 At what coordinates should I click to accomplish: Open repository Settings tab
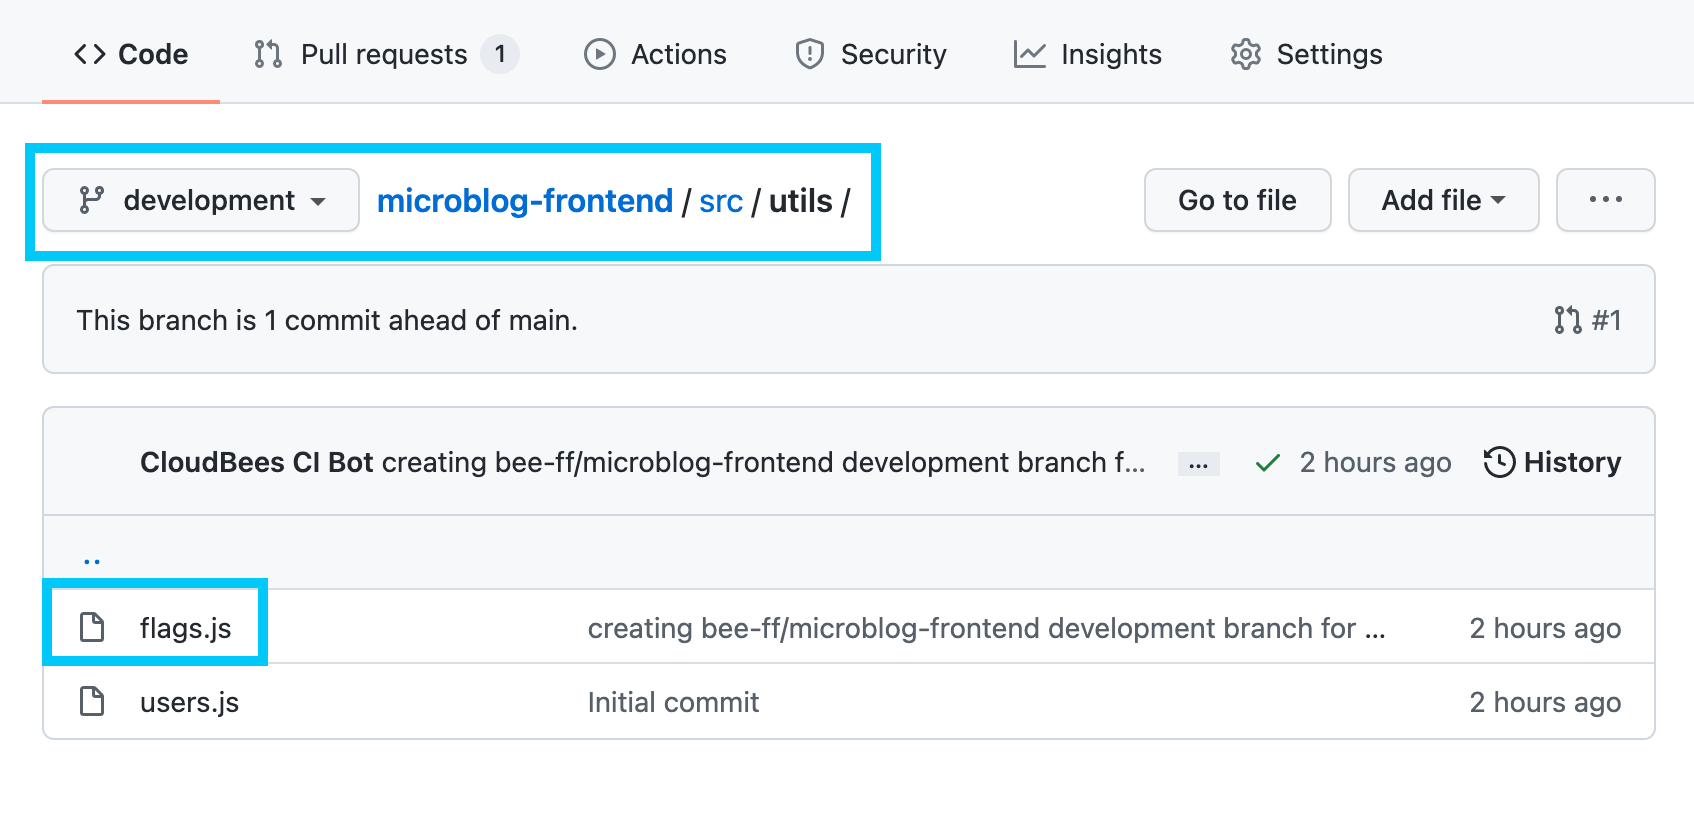coord(1307,54)
